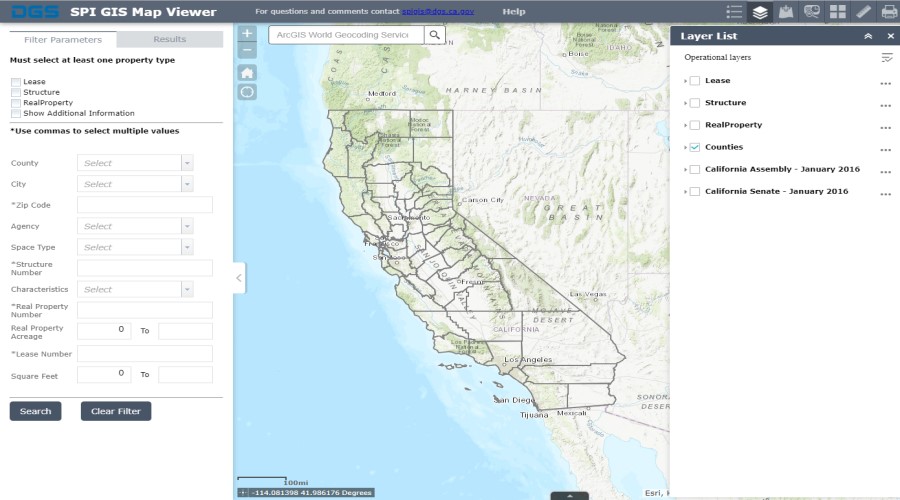Expand the California Senate layer options menu

(885, 192)
